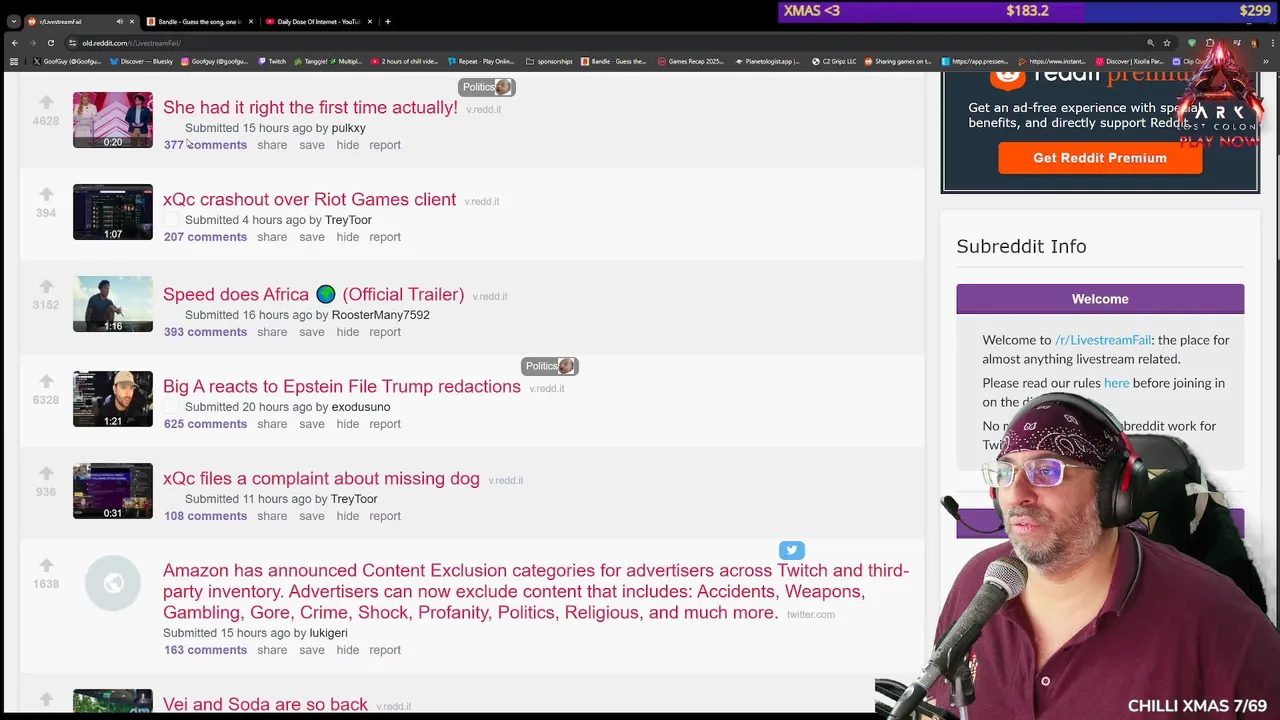Open /r/LivestreamFail link in Welcome text

pyautogui.click(x=1103, y=340)
